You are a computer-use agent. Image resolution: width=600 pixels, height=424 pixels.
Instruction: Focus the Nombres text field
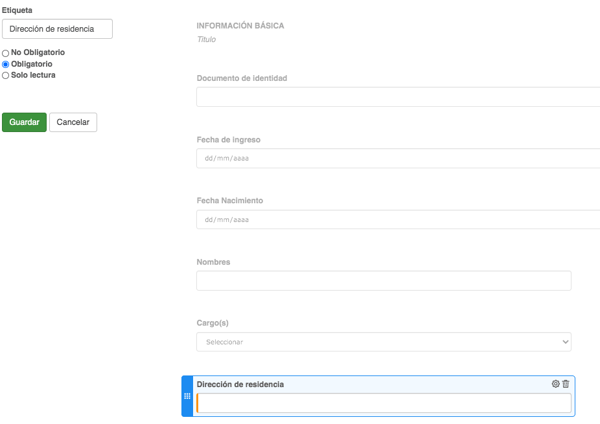pos(384,280)
